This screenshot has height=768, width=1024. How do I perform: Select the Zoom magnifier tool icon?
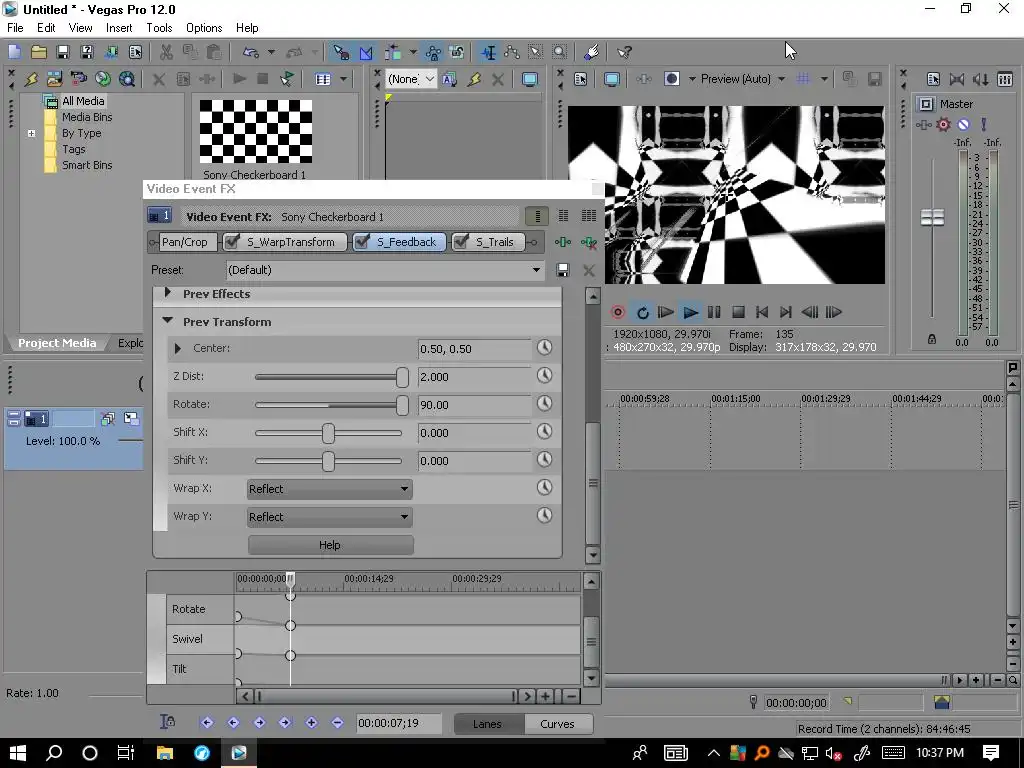pyautogui.click(x=560, y=52)
